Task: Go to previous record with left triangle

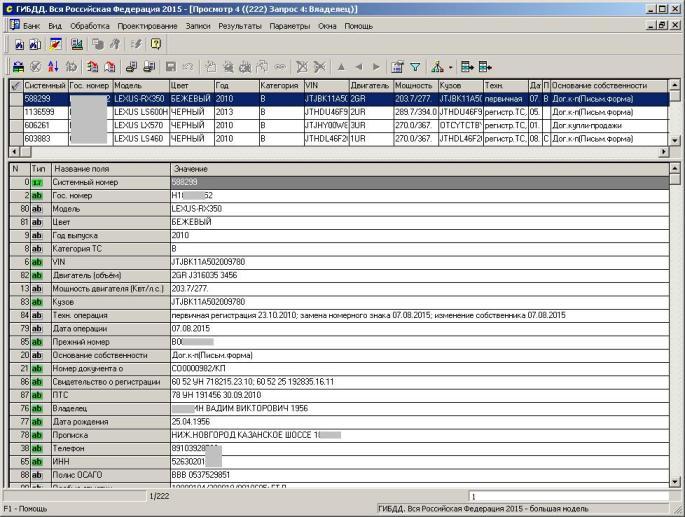Action: [x=359, y=67]
